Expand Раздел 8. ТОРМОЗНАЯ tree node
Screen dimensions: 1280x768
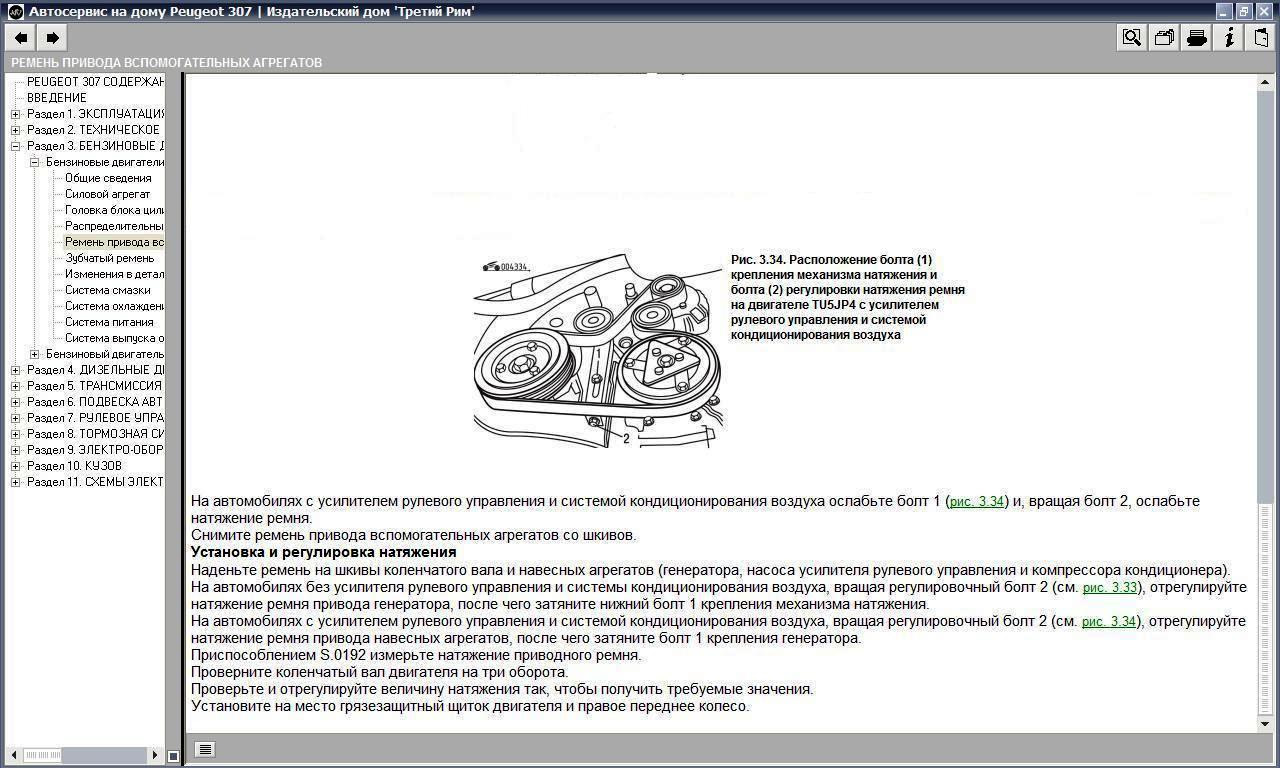coord(15,434)
